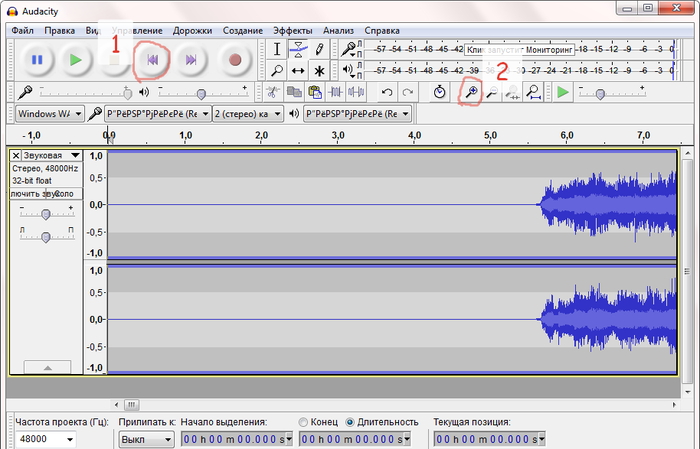Select the Длительность radio button

tap(350, 422)
